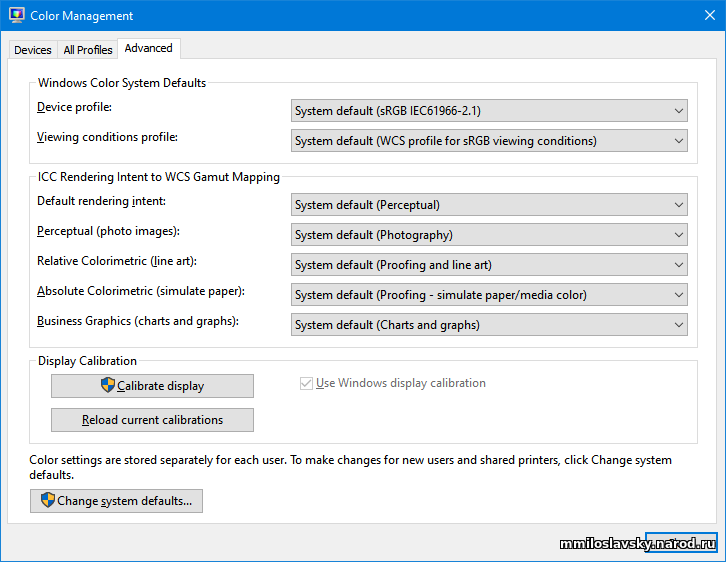Click the Calibrate display button
This screenshot has width=726, height=562.
152,386
